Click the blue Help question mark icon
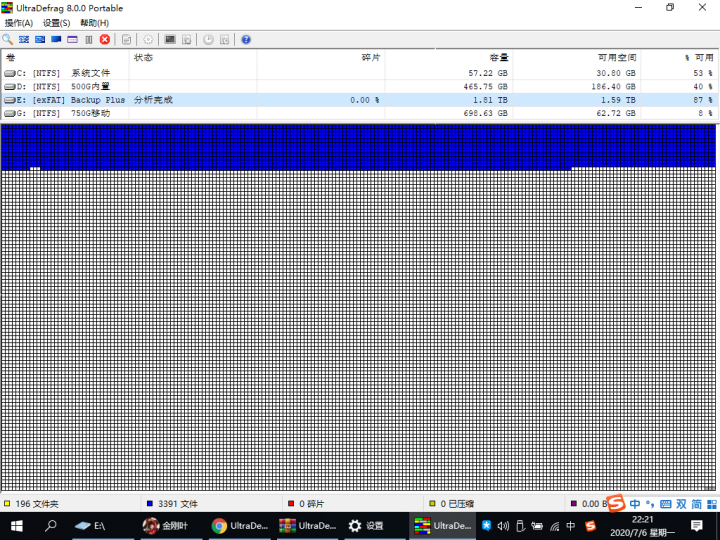This screenshot has width=720, height=540. click(x=246, y=39)
